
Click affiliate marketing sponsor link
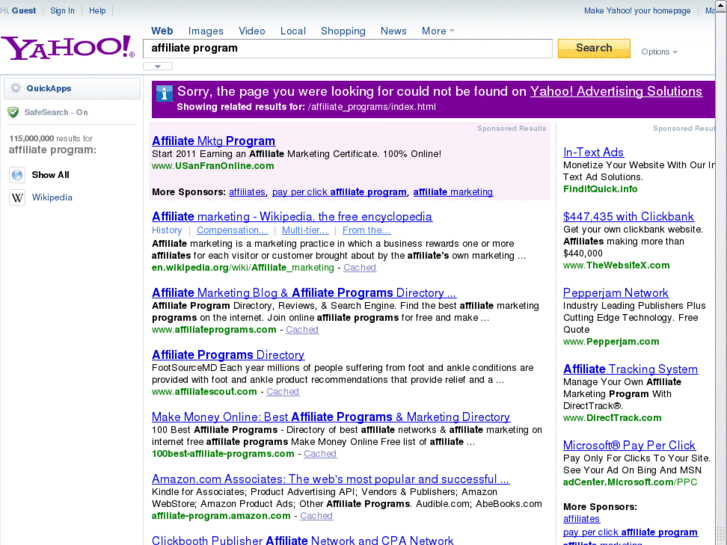453,192
